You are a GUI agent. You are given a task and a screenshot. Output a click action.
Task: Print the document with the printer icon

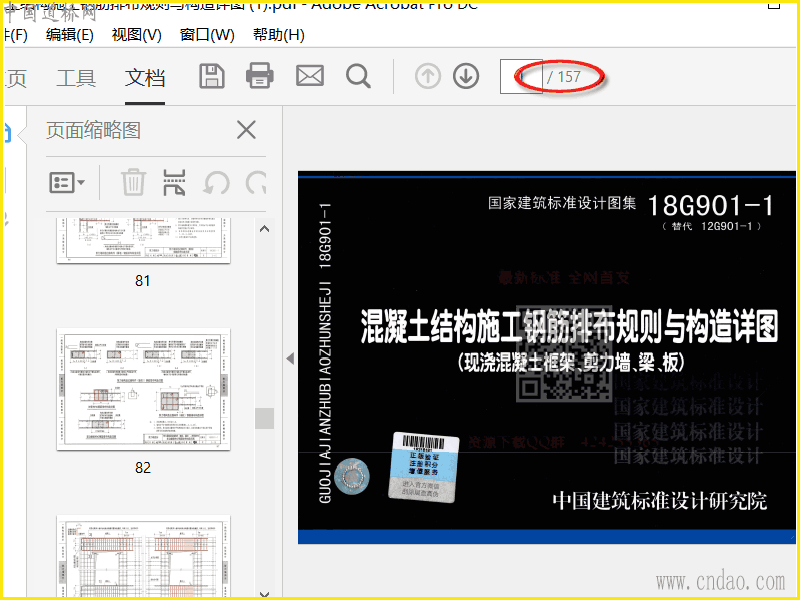[x=260, y=76]
